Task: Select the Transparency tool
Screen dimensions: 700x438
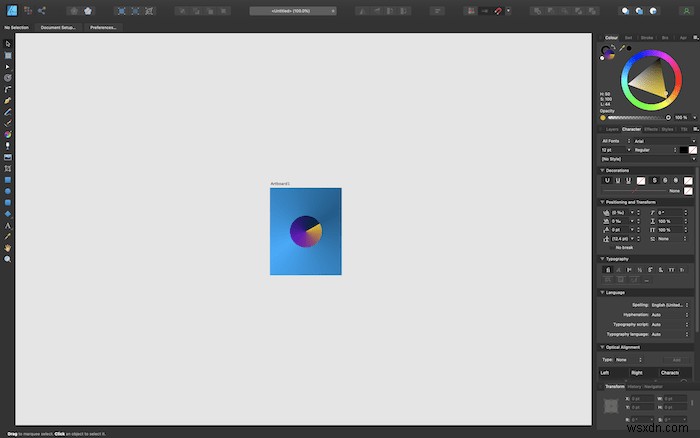Action: click(8, 146)
